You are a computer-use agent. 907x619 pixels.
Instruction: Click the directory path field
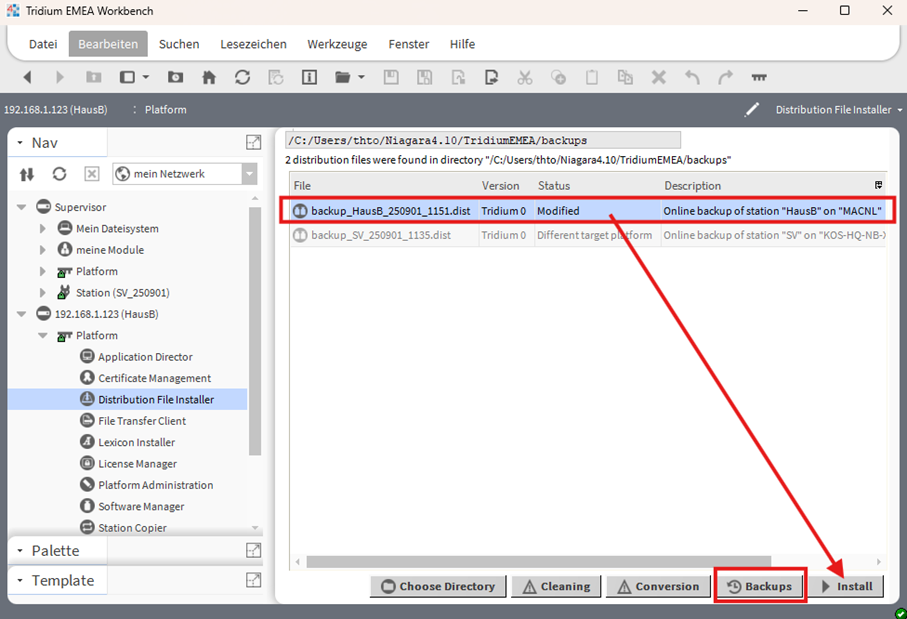pyautogui.click(x=483, y=140)
